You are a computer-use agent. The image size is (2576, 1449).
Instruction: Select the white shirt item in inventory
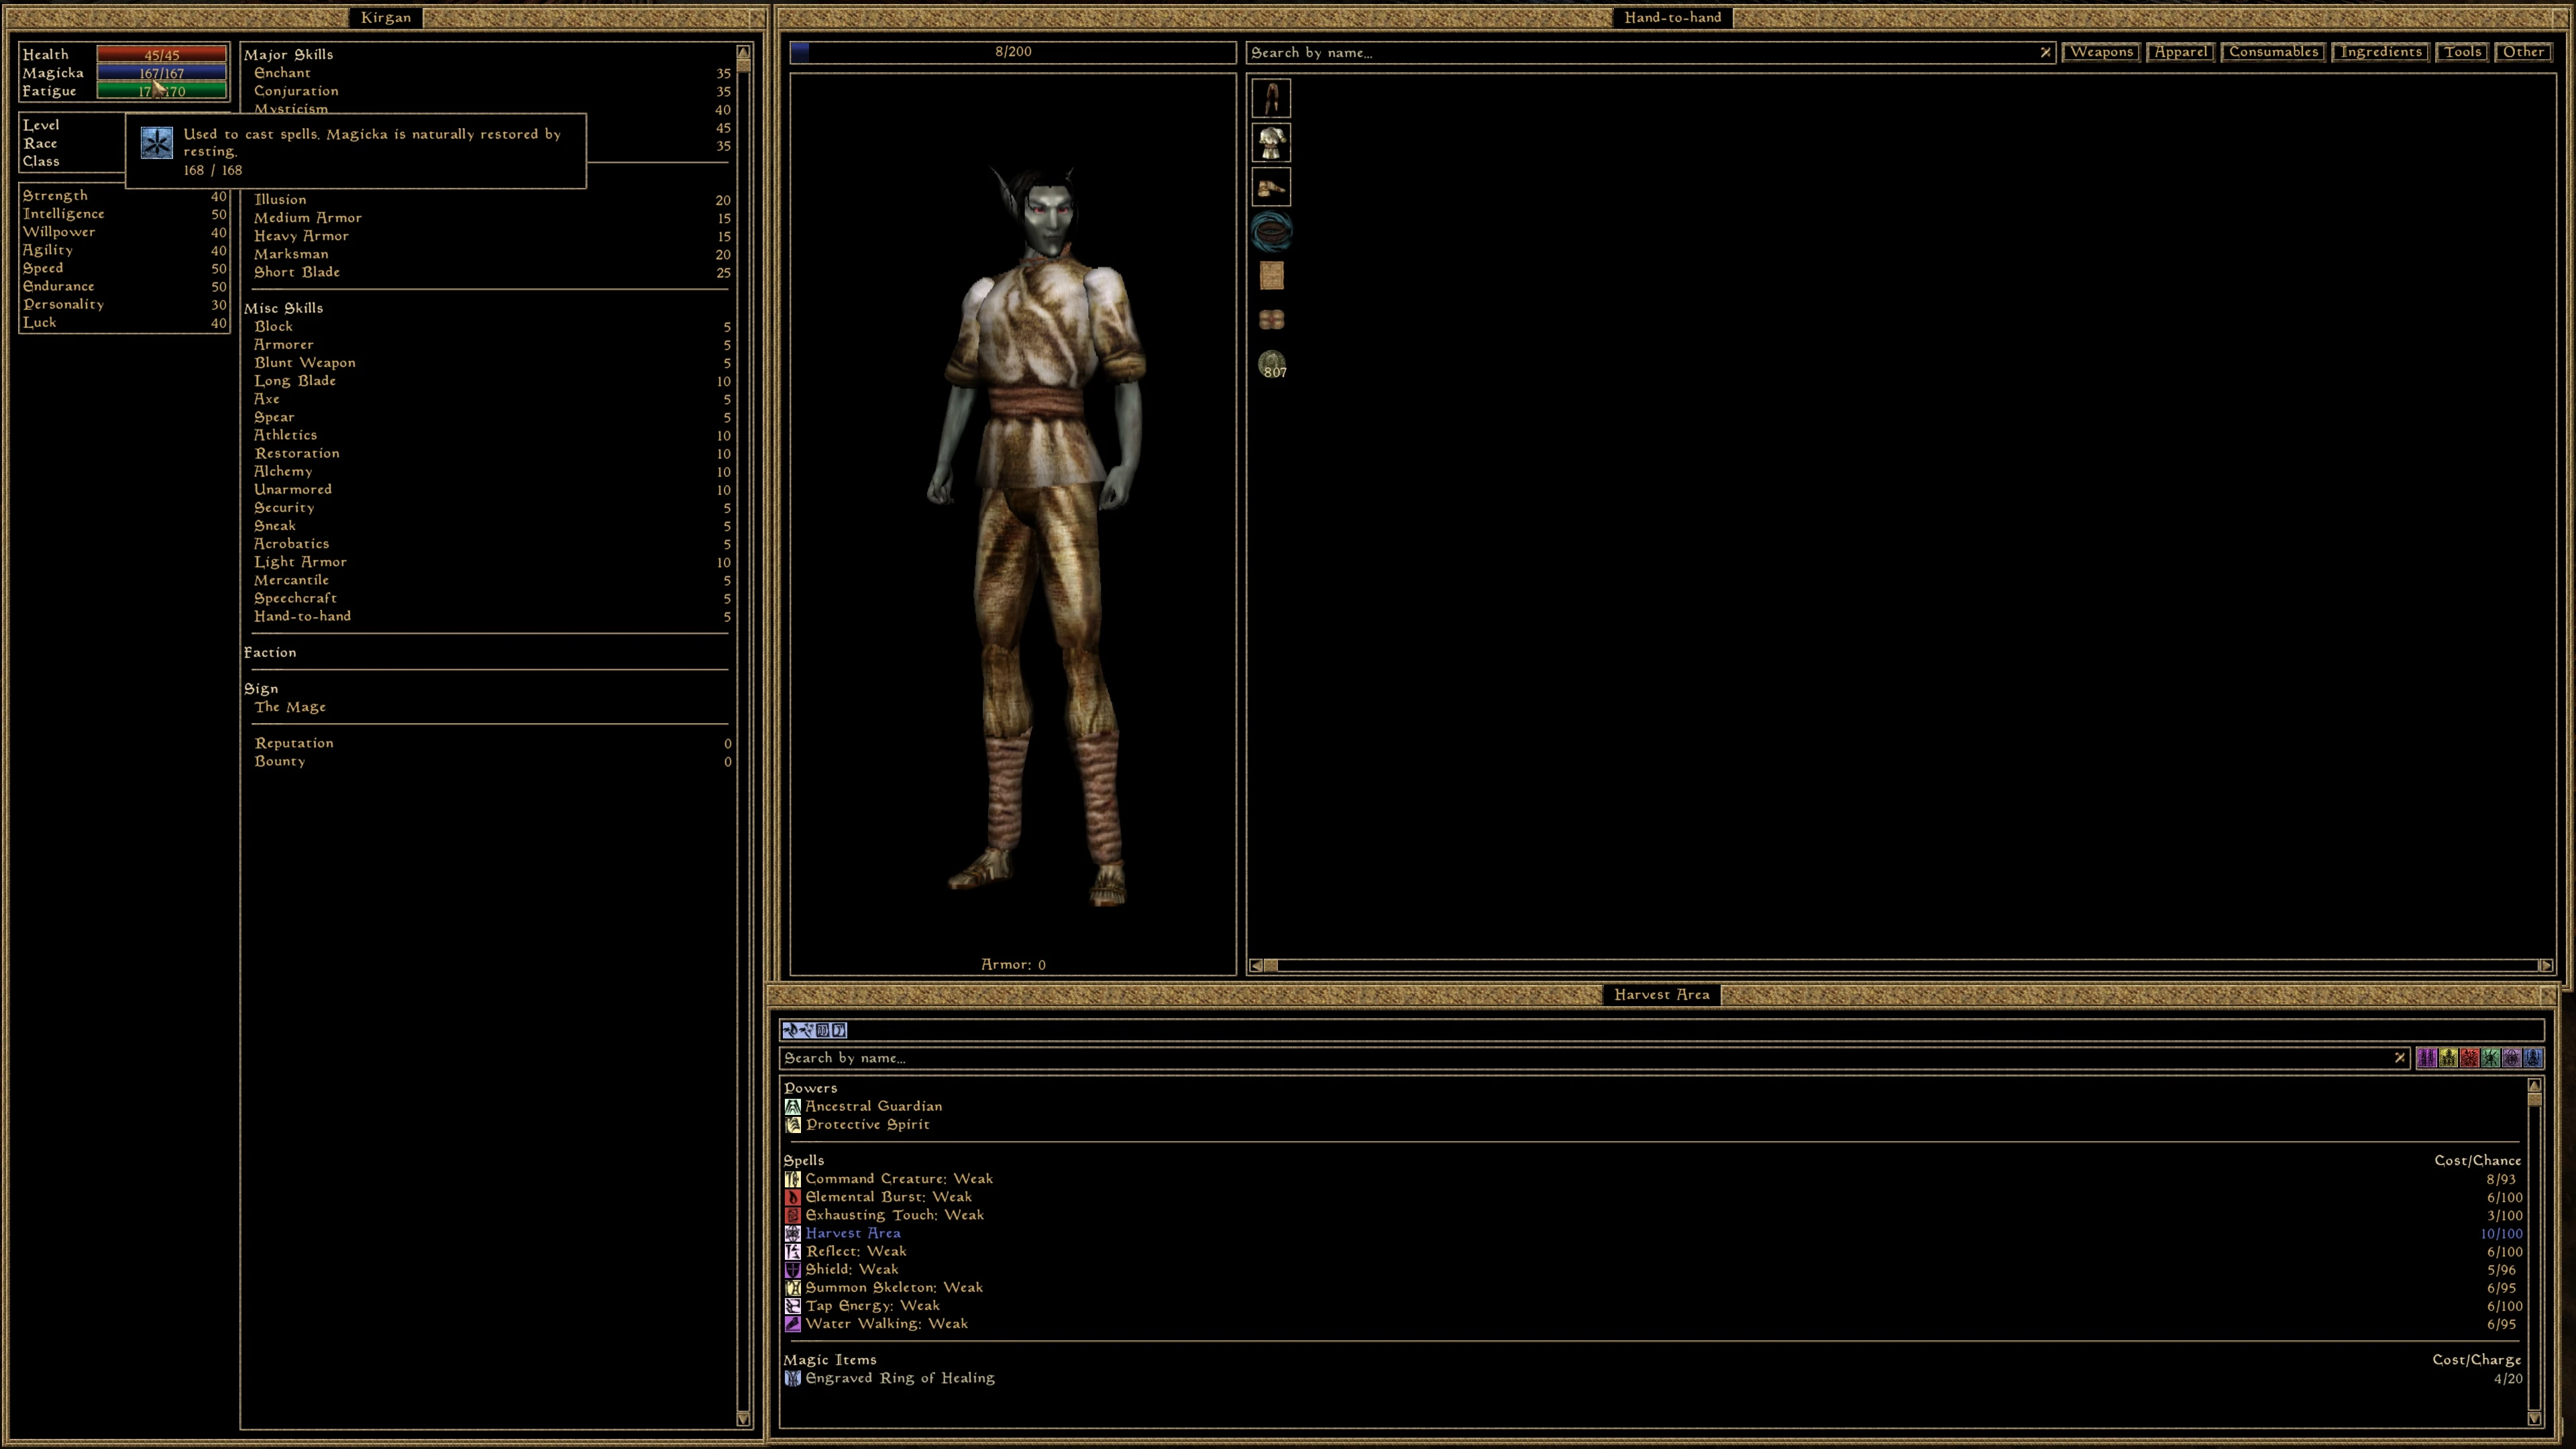1271,143
